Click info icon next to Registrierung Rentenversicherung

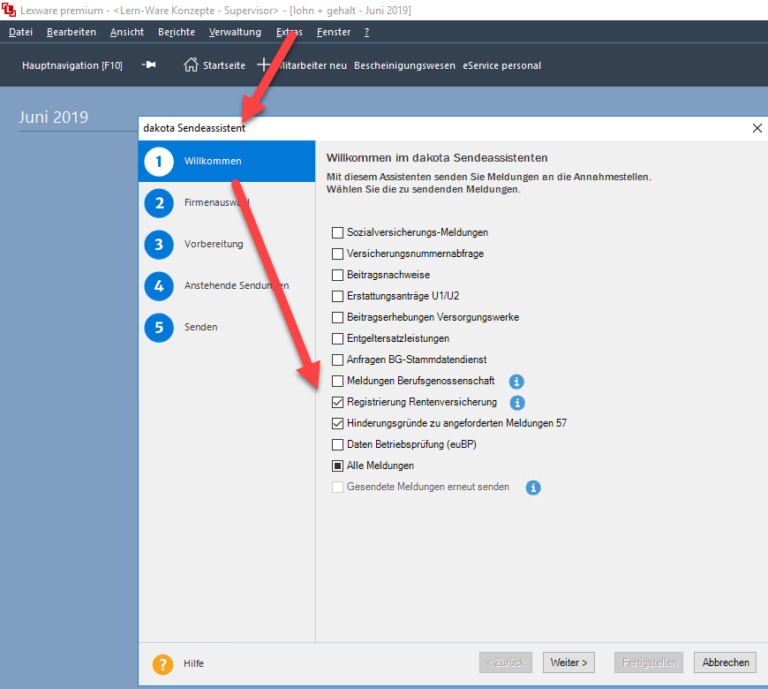[x=517, y=402]
